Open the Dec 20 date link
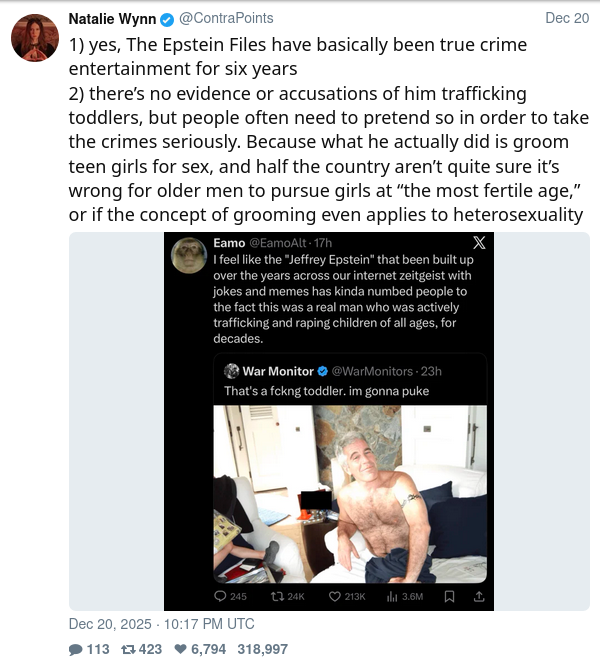The image size is (600, 669). pos(567,18)
